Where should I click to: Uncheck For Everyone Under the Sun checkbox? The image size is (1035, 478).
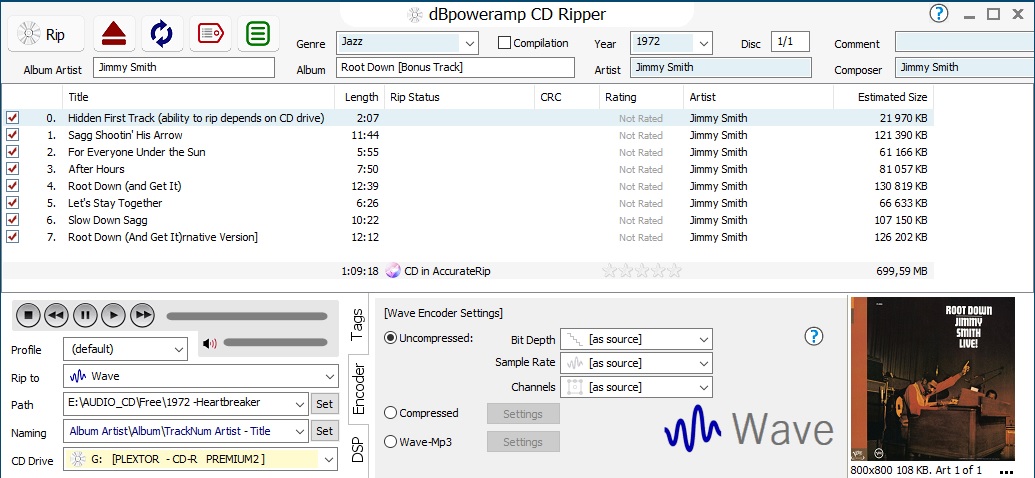tap(13, 152)
